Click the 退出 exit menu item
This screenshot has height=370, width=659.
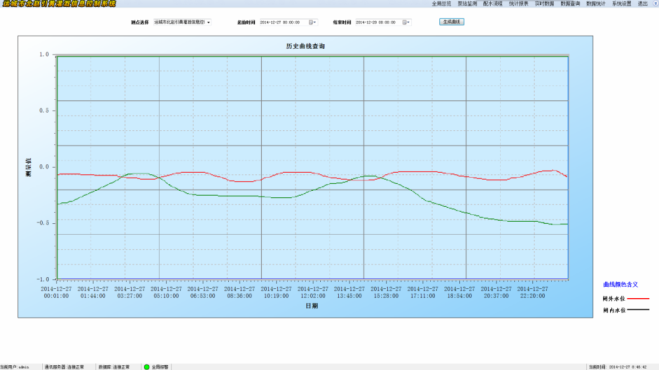pos(643,3)
